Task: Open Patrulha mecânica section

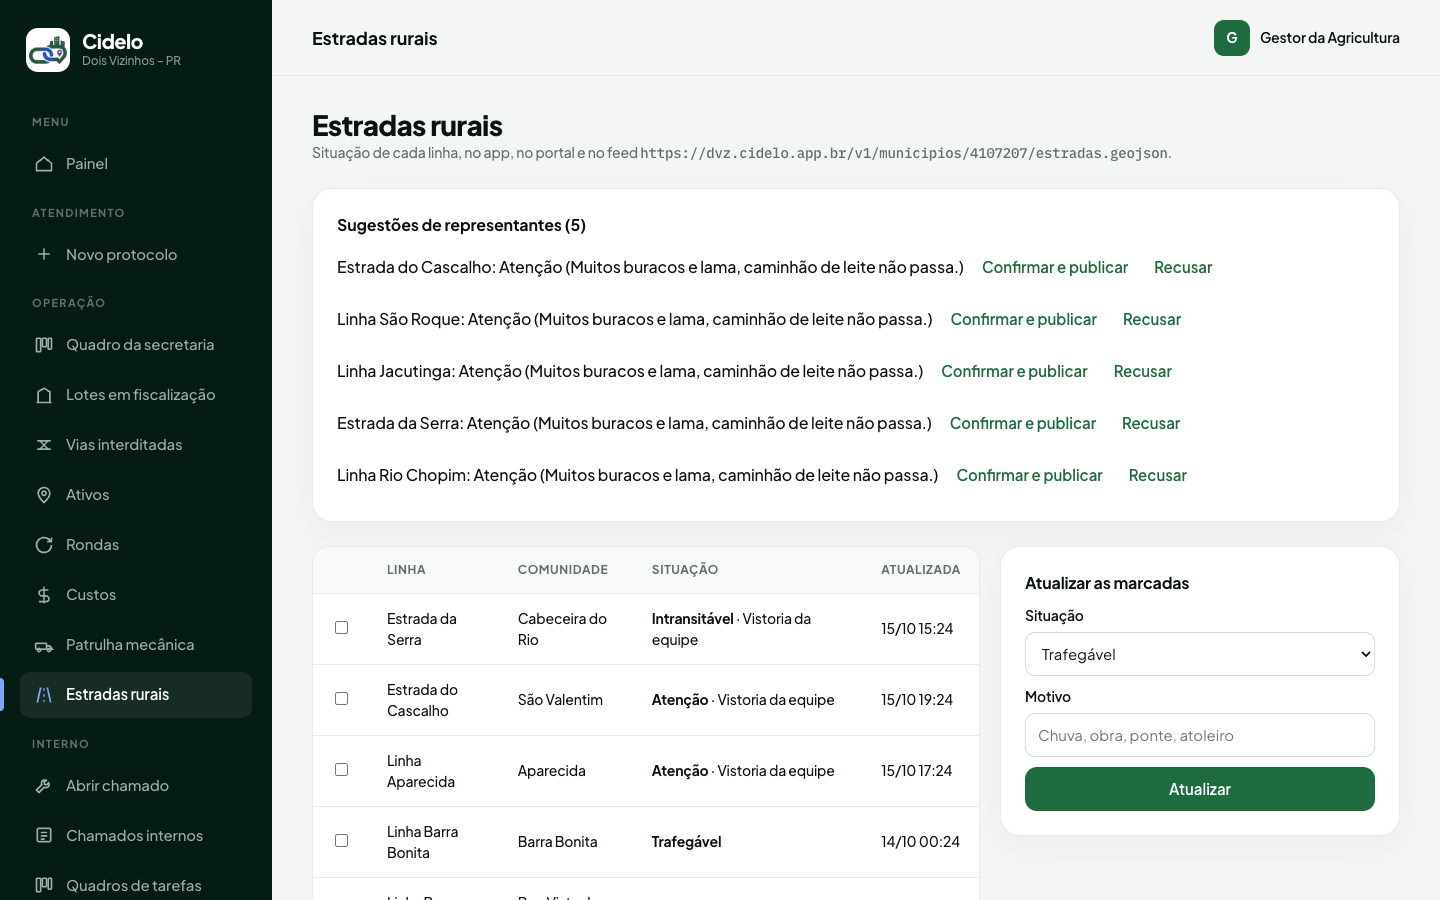Action: coord(136,645)
